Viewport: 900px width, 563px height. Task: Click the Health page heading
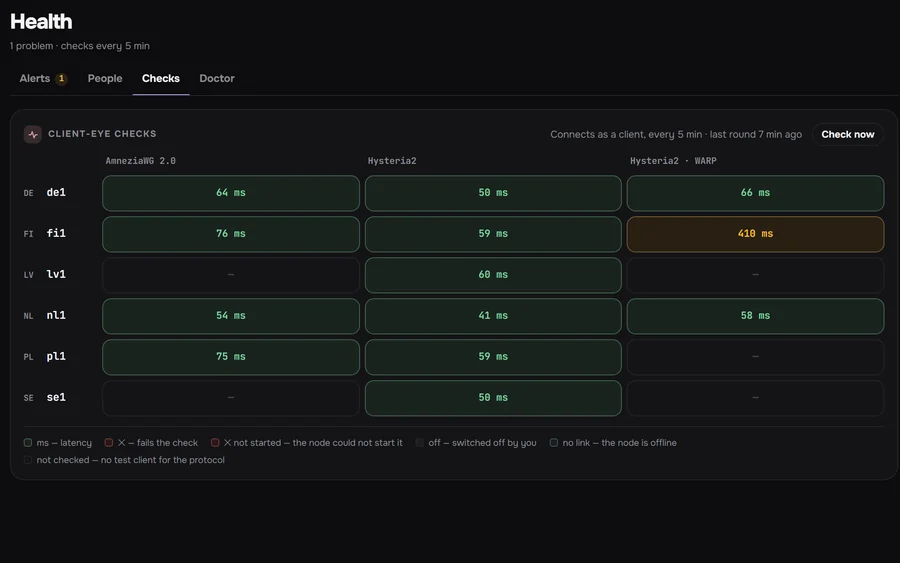pyautogui.click(x=41, y=22)
